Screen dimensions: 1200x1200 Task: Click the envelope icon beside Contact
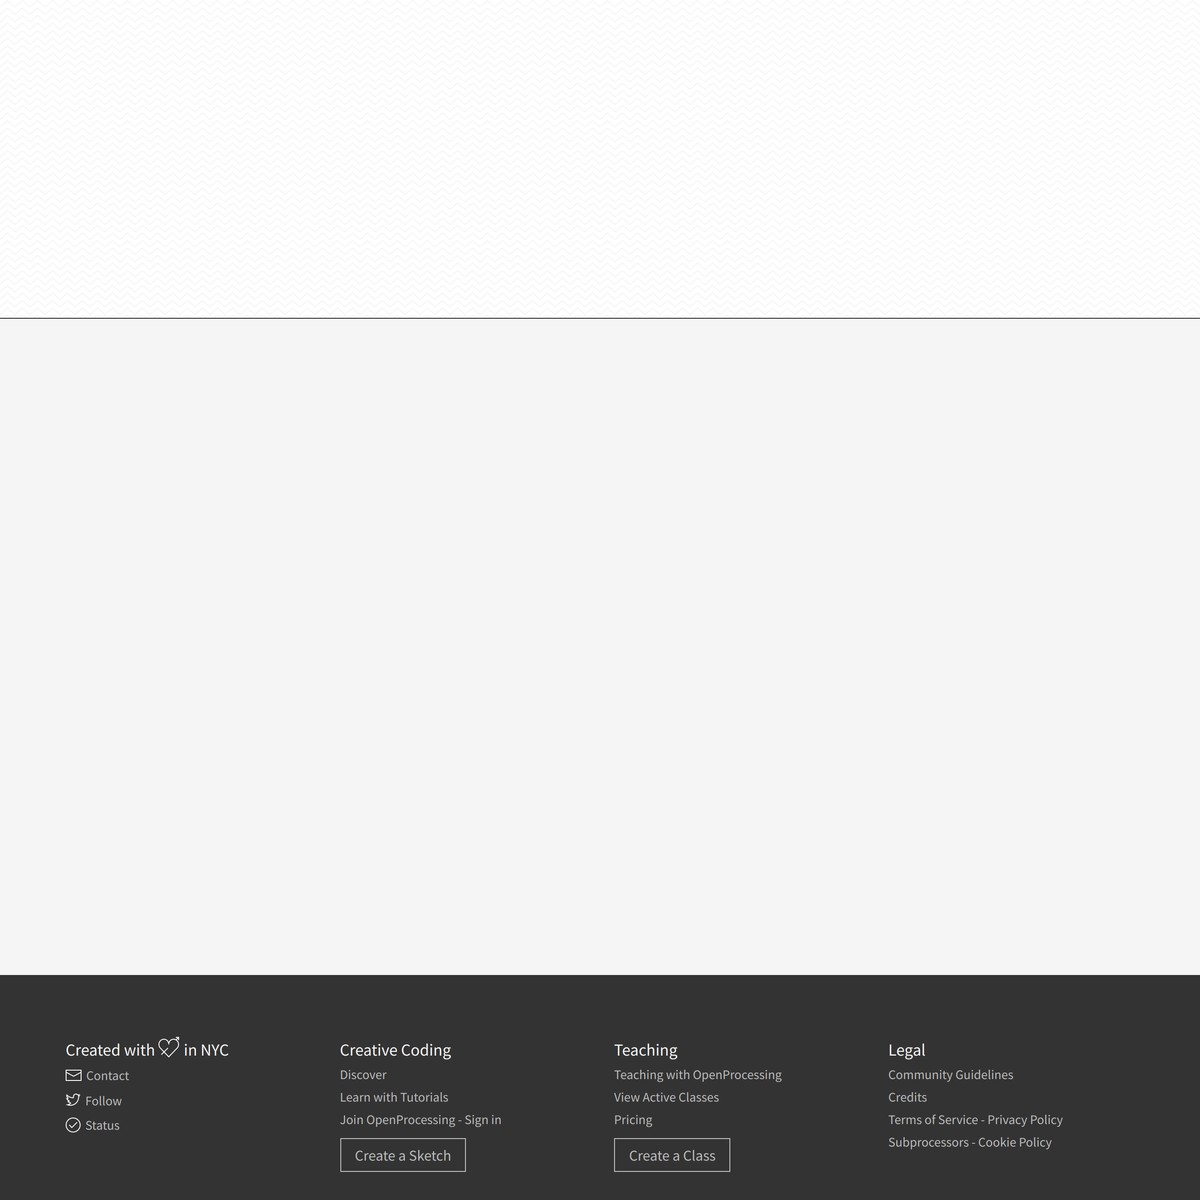(73, 1076)
